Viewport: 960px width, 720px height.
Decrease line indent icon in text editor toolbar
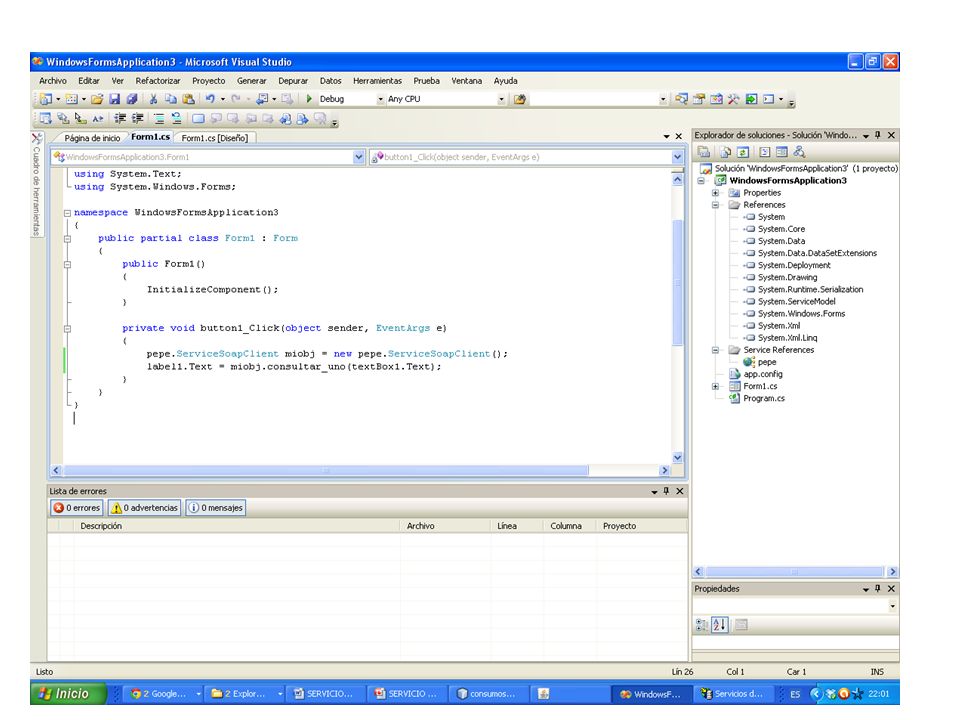click(x=120, y=119)
